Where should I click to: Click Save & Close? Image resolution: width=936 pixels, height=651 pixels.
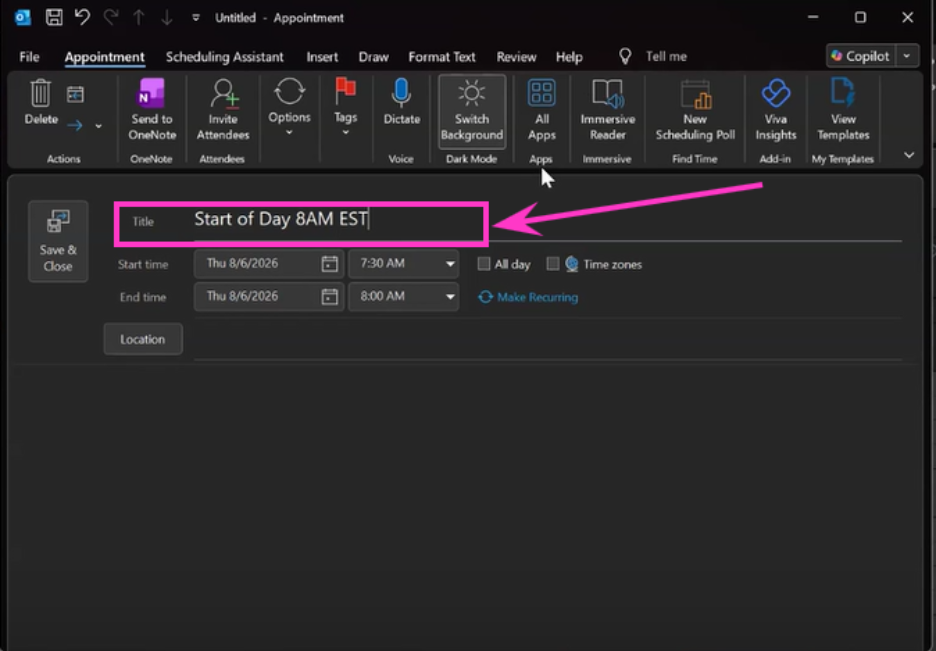[x=58, y=241]
